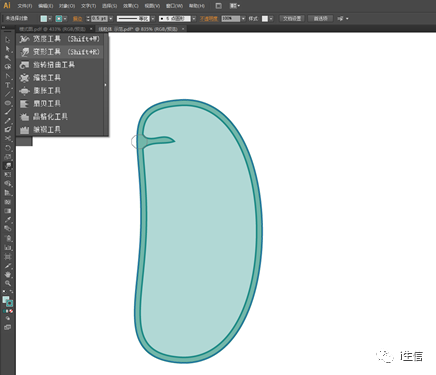The height and width of the screenshot is (375, 436).
Task: Click the orange Opacity link
Action: pyautogui.click(x=209, y=19)
